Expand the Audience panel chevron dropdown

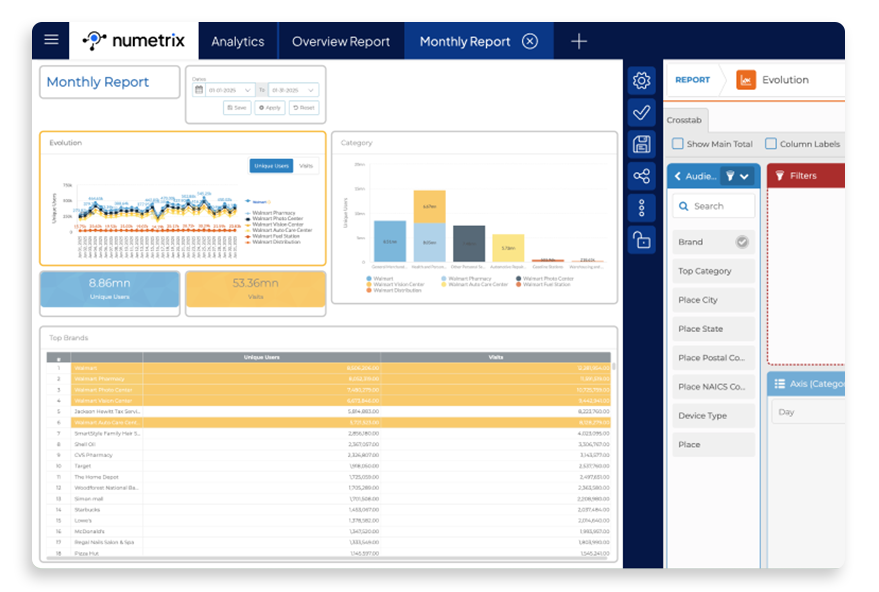(744, 177)
